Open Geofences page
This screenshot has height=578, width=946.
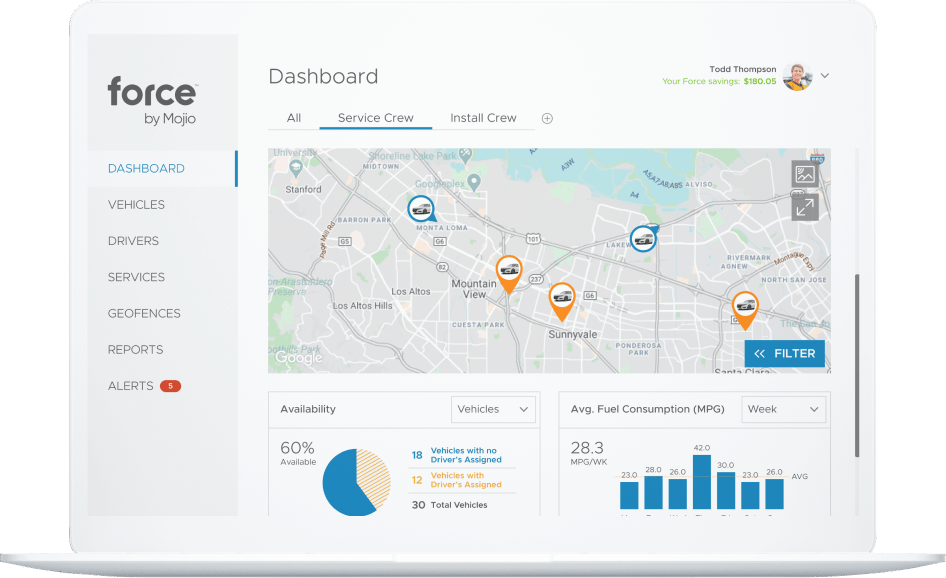click(144, 313)
